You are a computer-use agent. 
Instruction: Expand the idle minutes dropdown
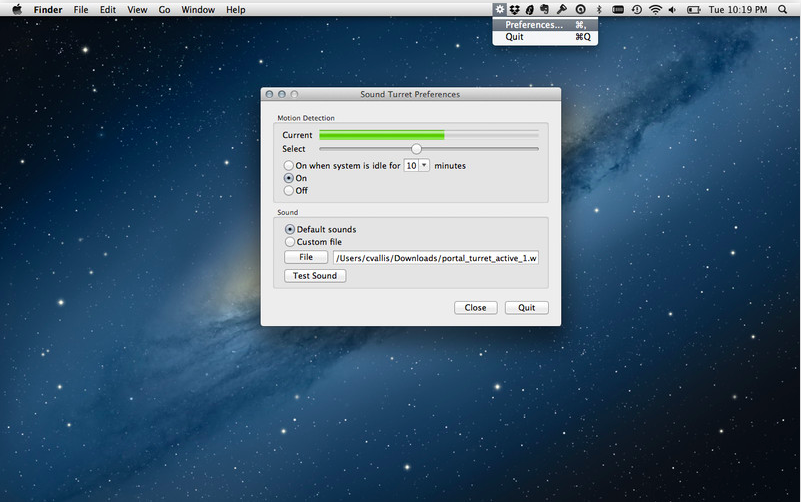tap(424, 165)
